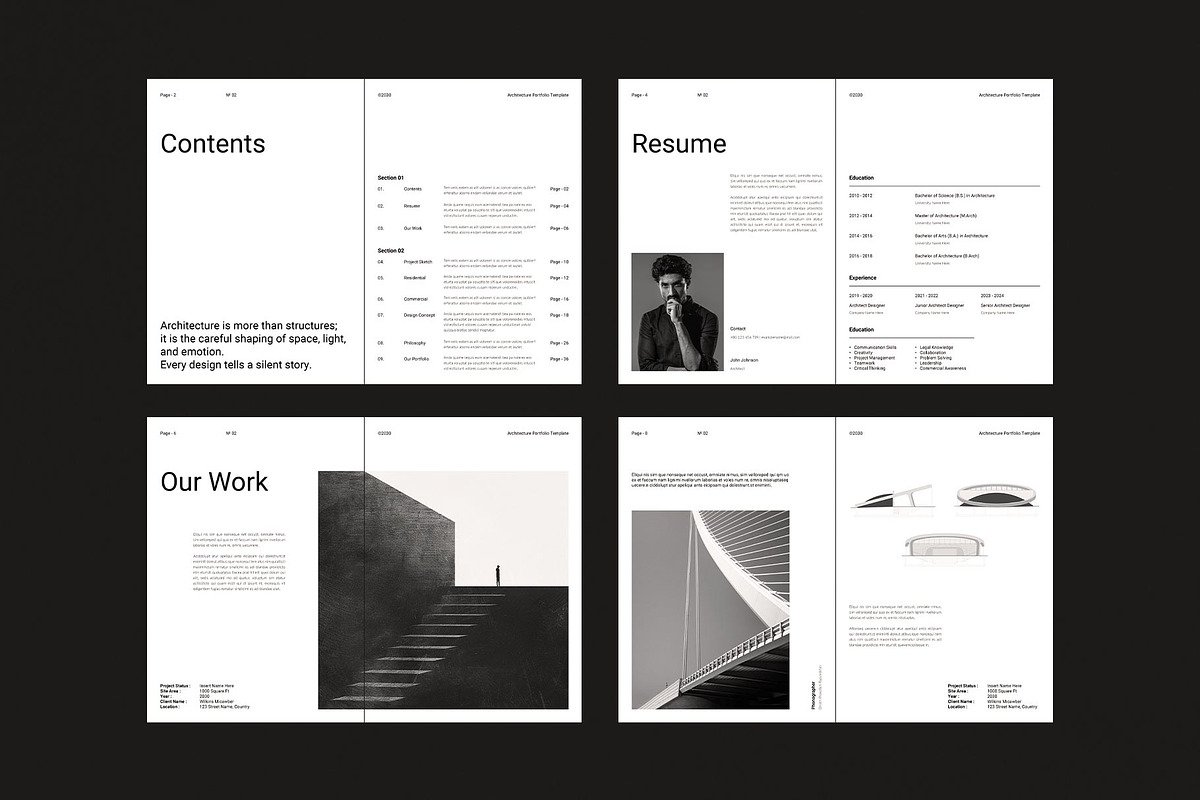This screenshot has height=800, width=1200.
Task: Select the "Junior Architect Designer" role
Action: click(940, 306)
